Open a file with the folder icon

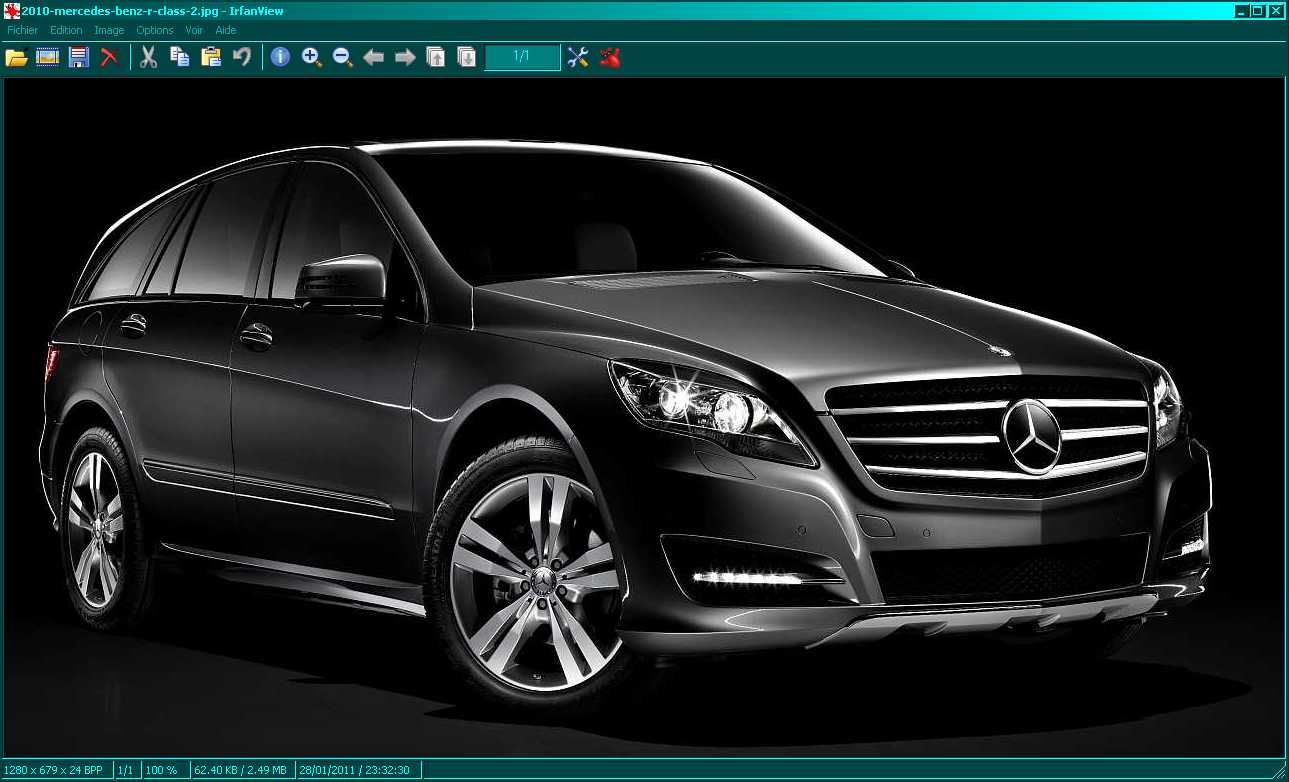click(x=16, y=57)
